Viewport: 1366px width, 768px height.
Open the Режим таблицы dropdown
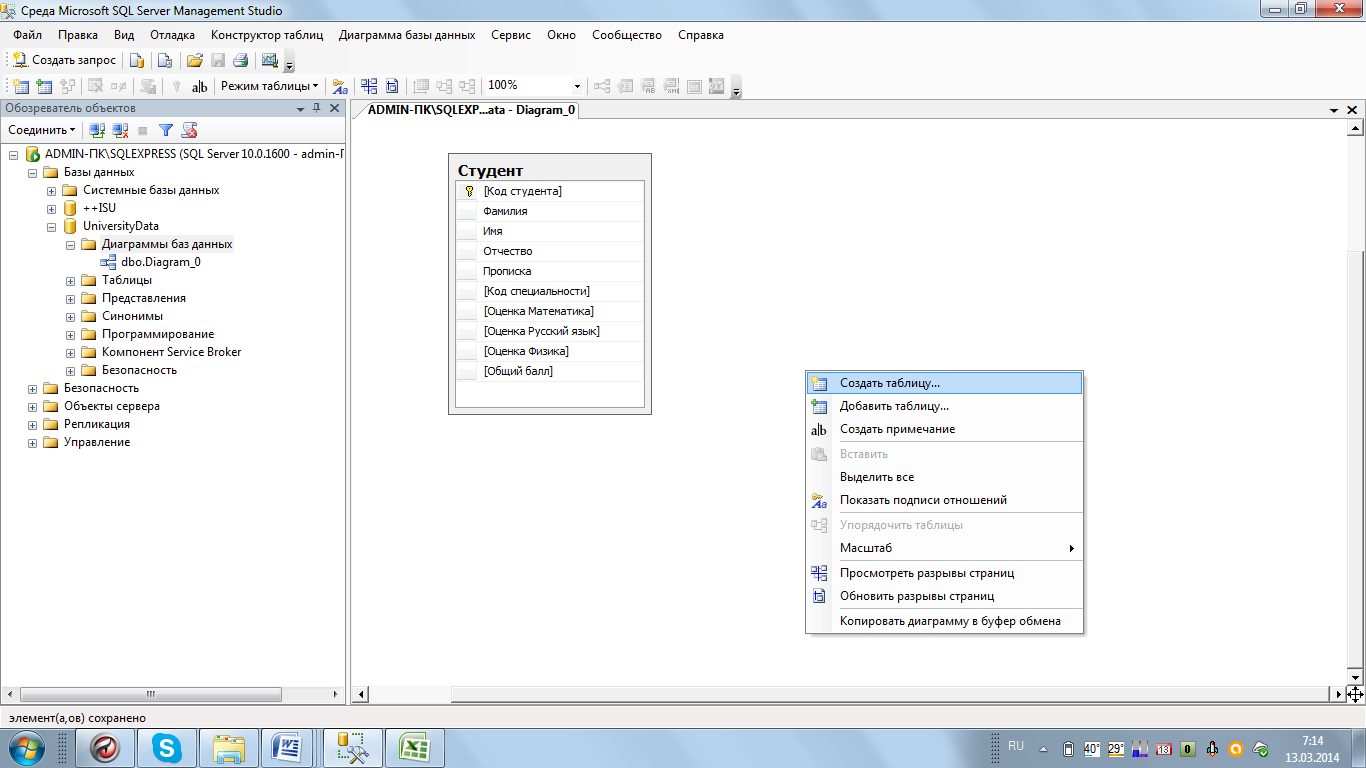pyautogui.click(x=270, y=86)
